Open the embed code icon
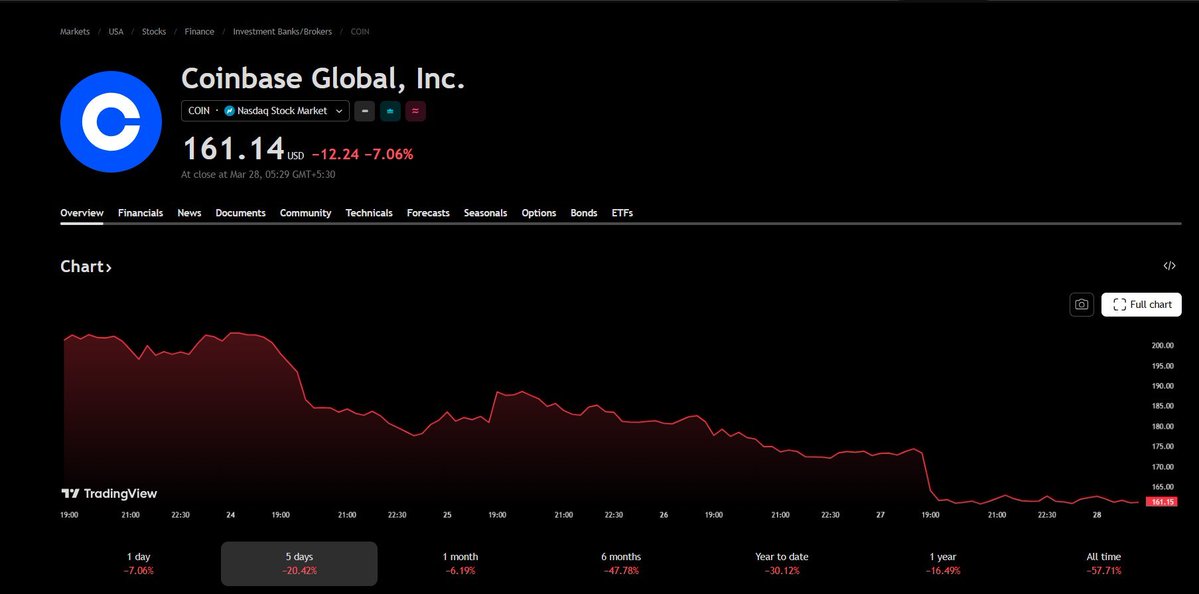 1169,266
